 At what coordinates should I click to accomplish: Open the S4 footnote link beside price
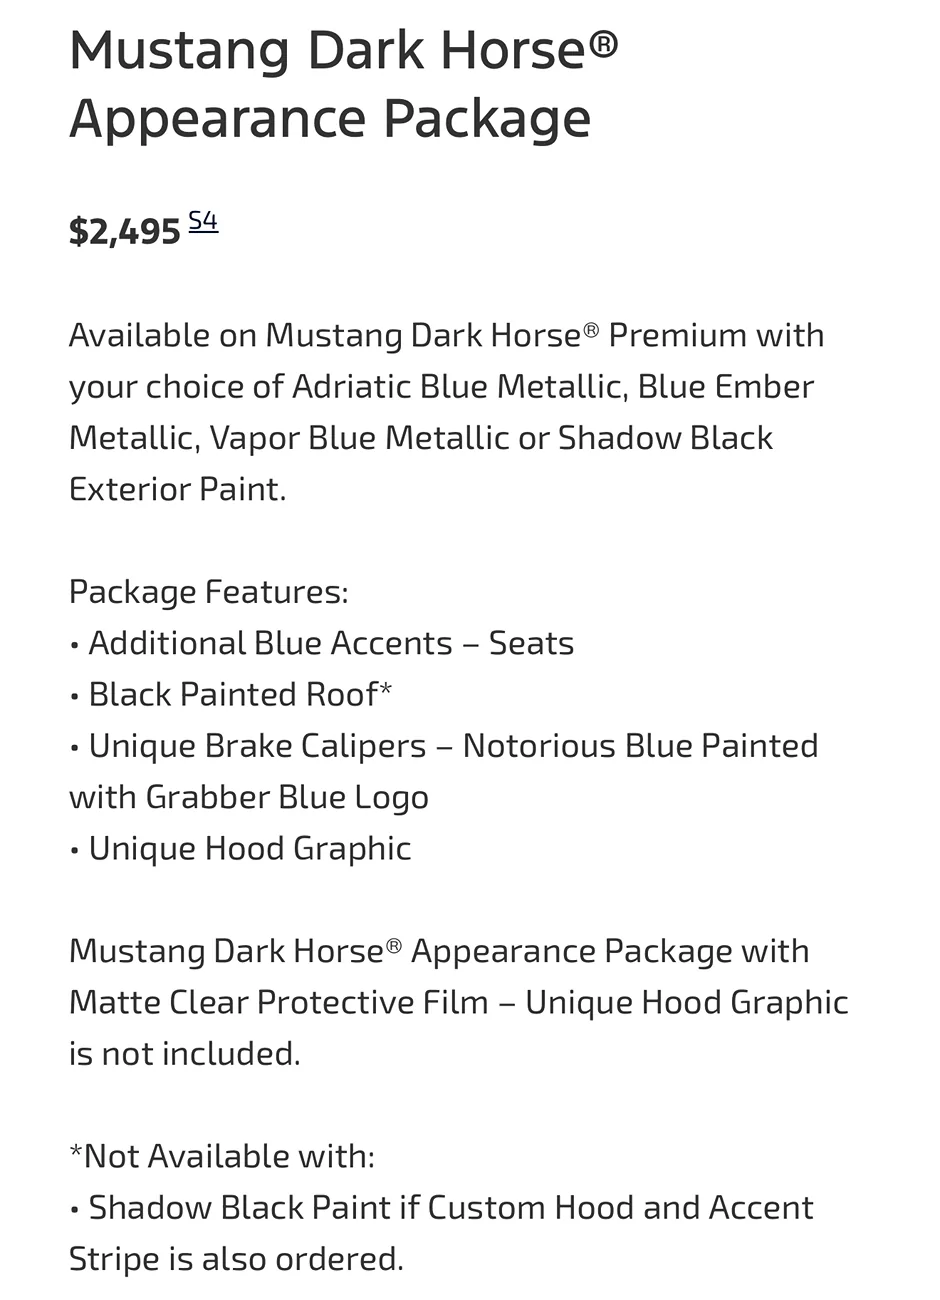tap(203, 221)
